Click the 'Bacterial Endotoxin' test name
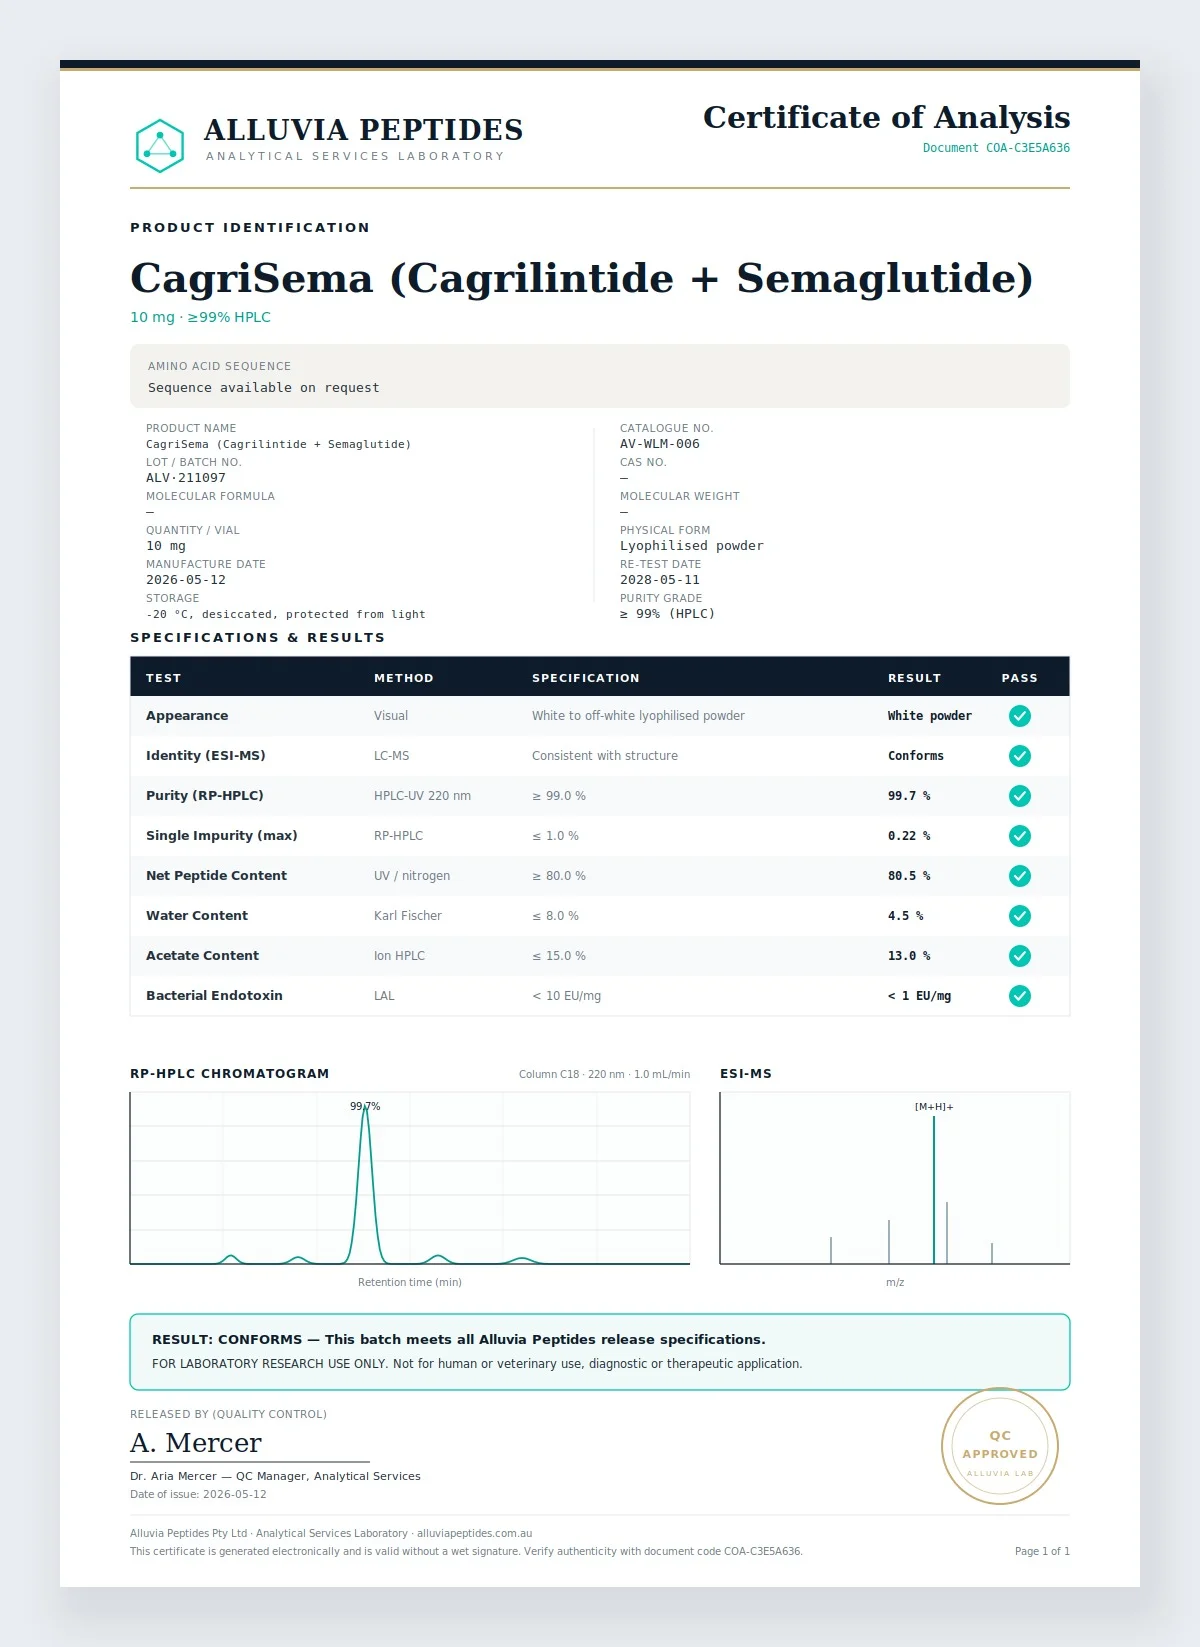Image resolution: width=1200 pixels, height=1647 pixels. click(214, 996)
